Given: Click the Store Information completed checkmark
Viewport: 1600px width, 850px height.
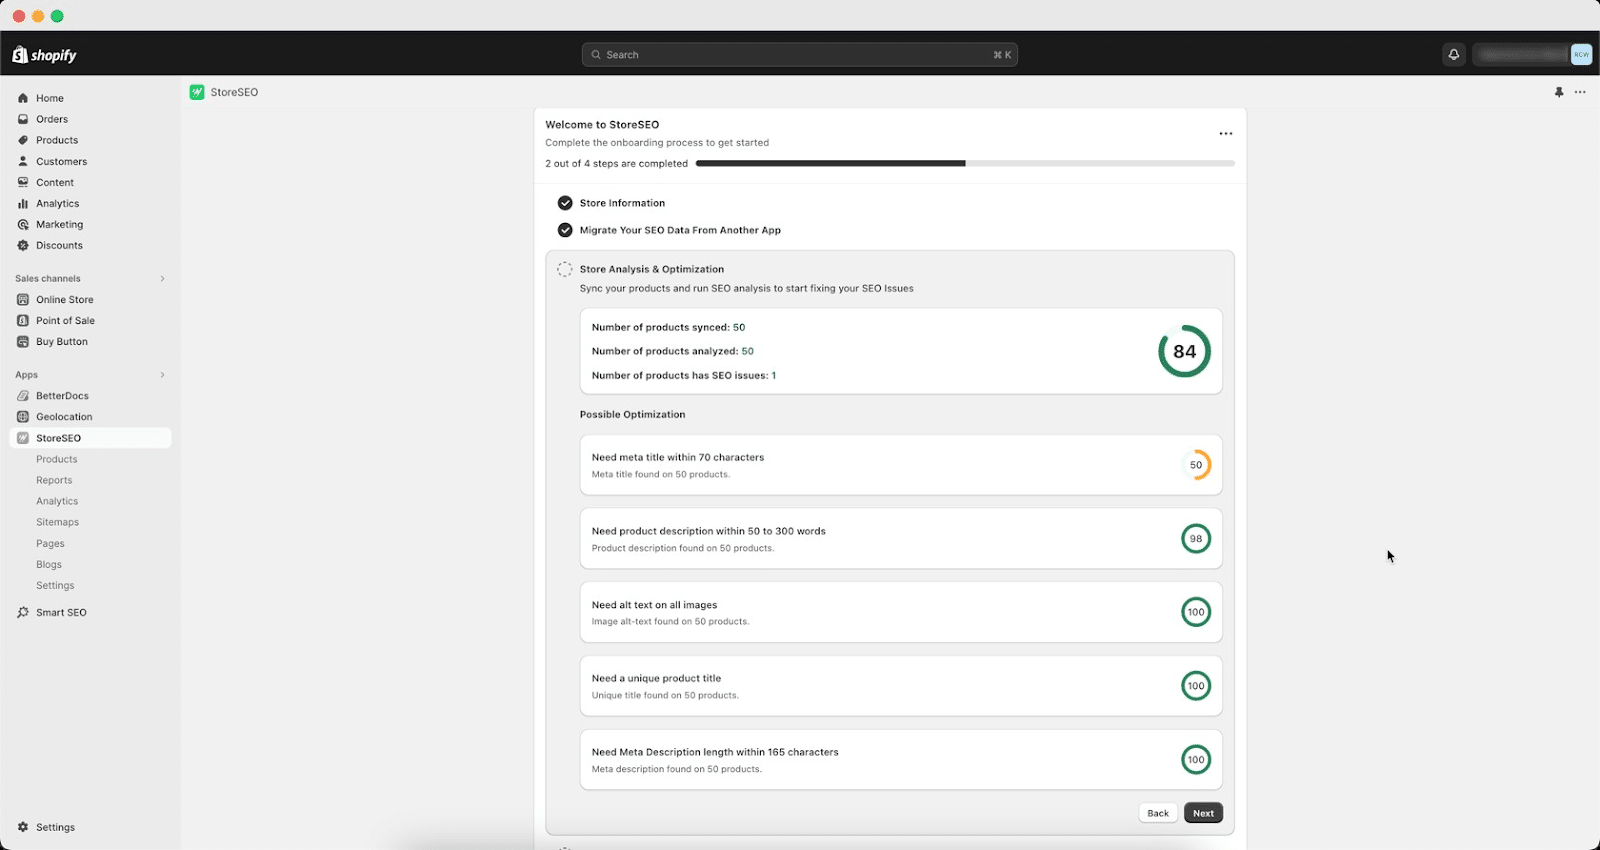Looking at the screenshot, I should [565, 203].
